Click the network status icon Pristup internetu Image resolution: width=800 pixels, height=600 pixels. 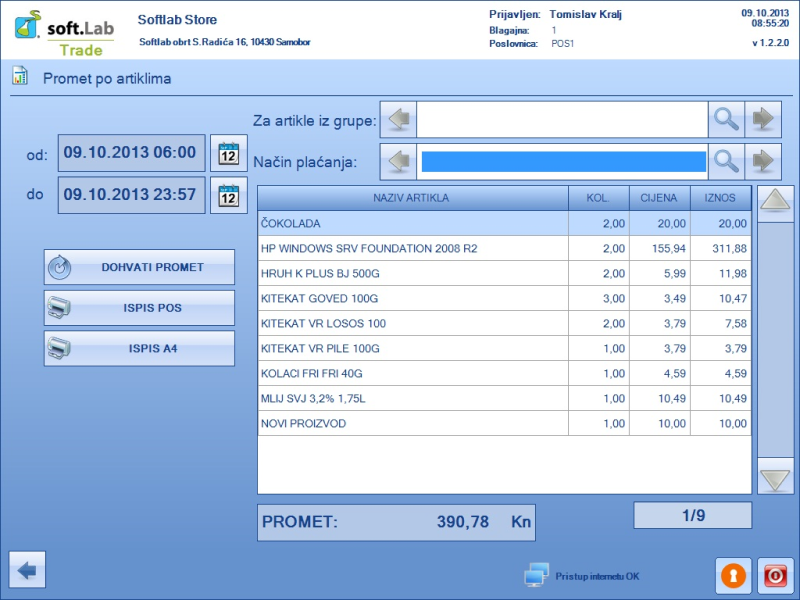(537, 575)
